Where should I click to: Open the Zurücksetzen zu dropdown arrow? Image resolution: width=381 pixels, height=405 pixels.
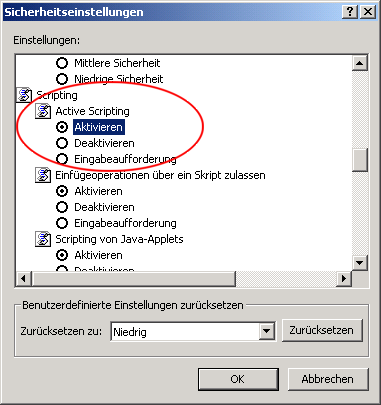(x=266, y=331)
